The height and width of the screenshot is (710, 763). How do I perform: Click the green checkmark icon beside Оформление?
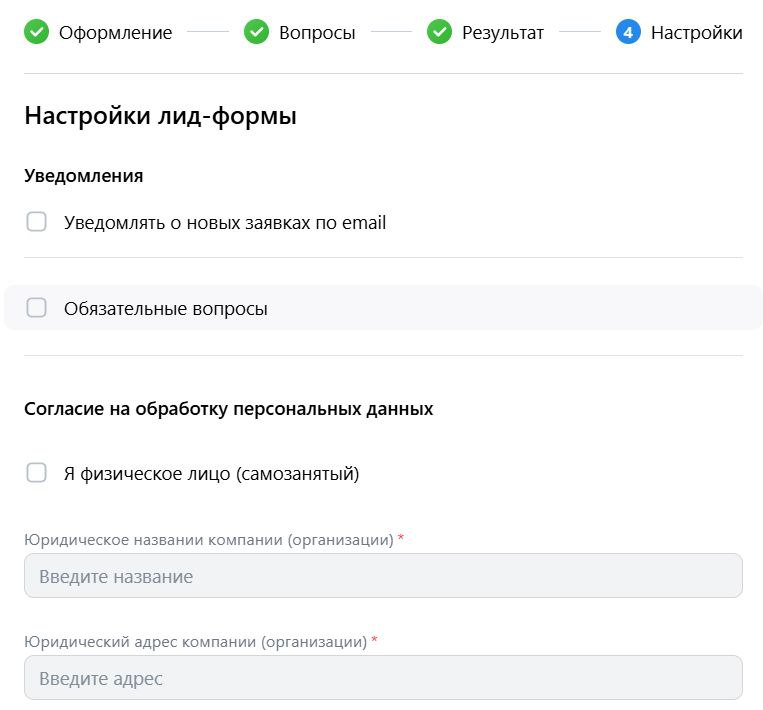tap(36, 33)
